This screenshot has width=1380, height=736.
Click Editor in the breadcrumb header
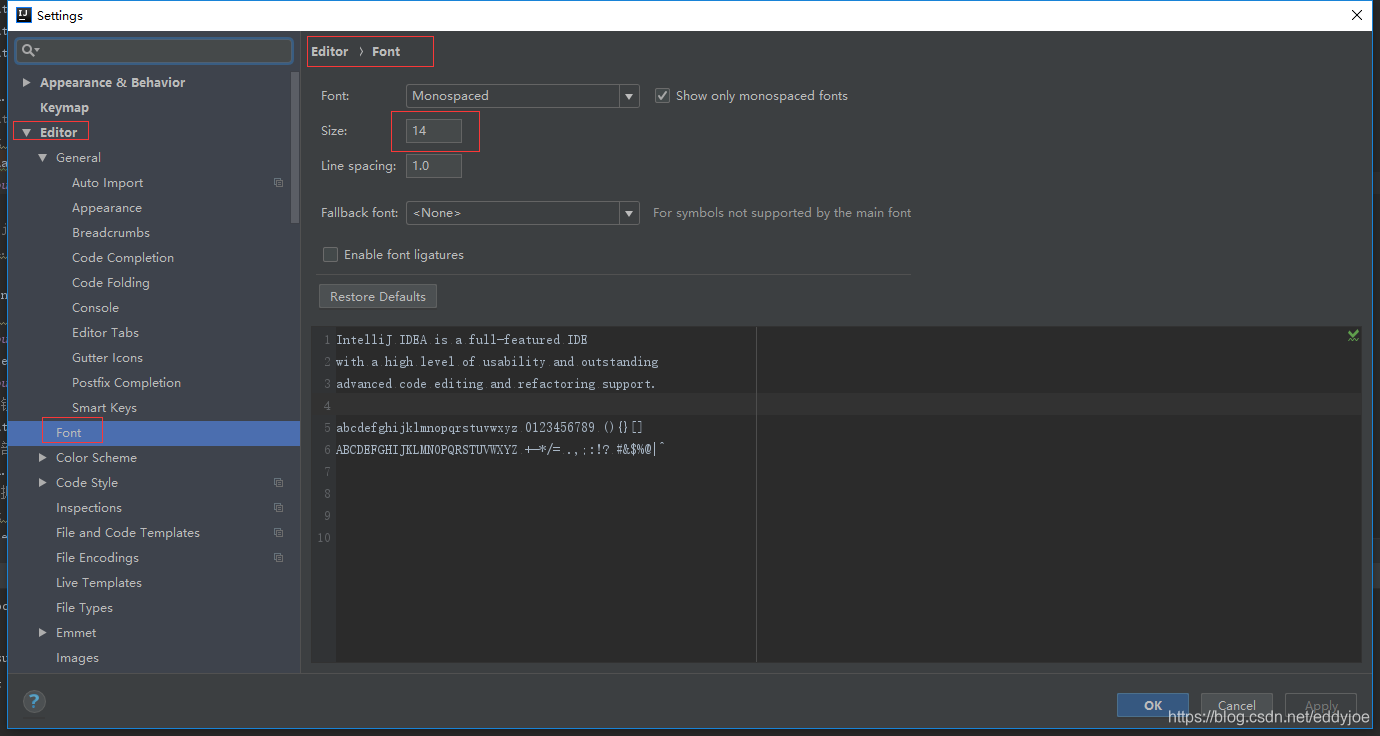(330, 52)
